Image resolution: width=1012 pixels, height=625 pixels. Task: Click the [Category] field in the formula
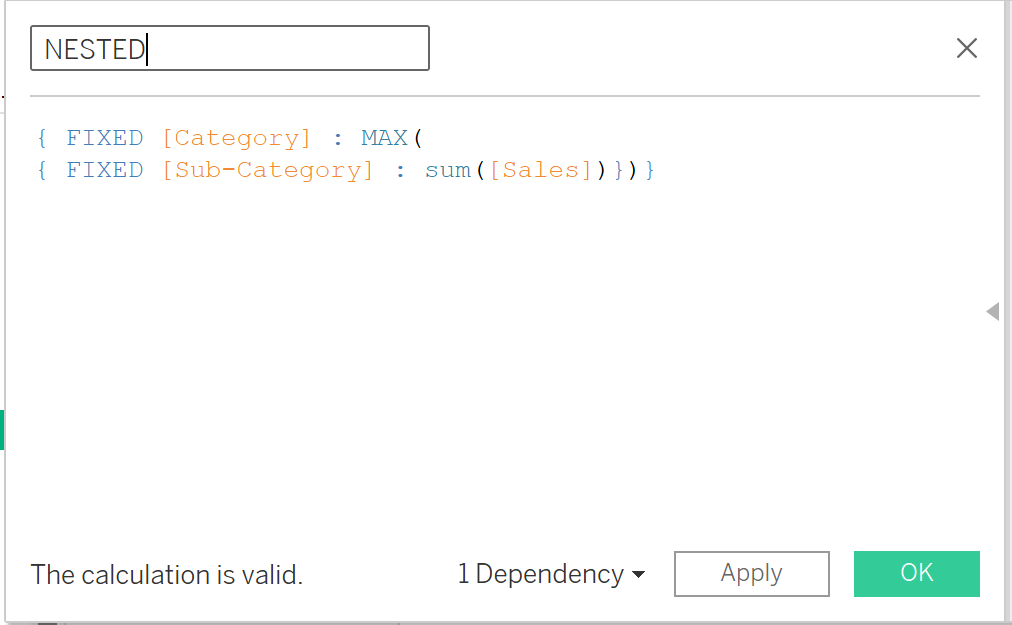tap(236, 138)
